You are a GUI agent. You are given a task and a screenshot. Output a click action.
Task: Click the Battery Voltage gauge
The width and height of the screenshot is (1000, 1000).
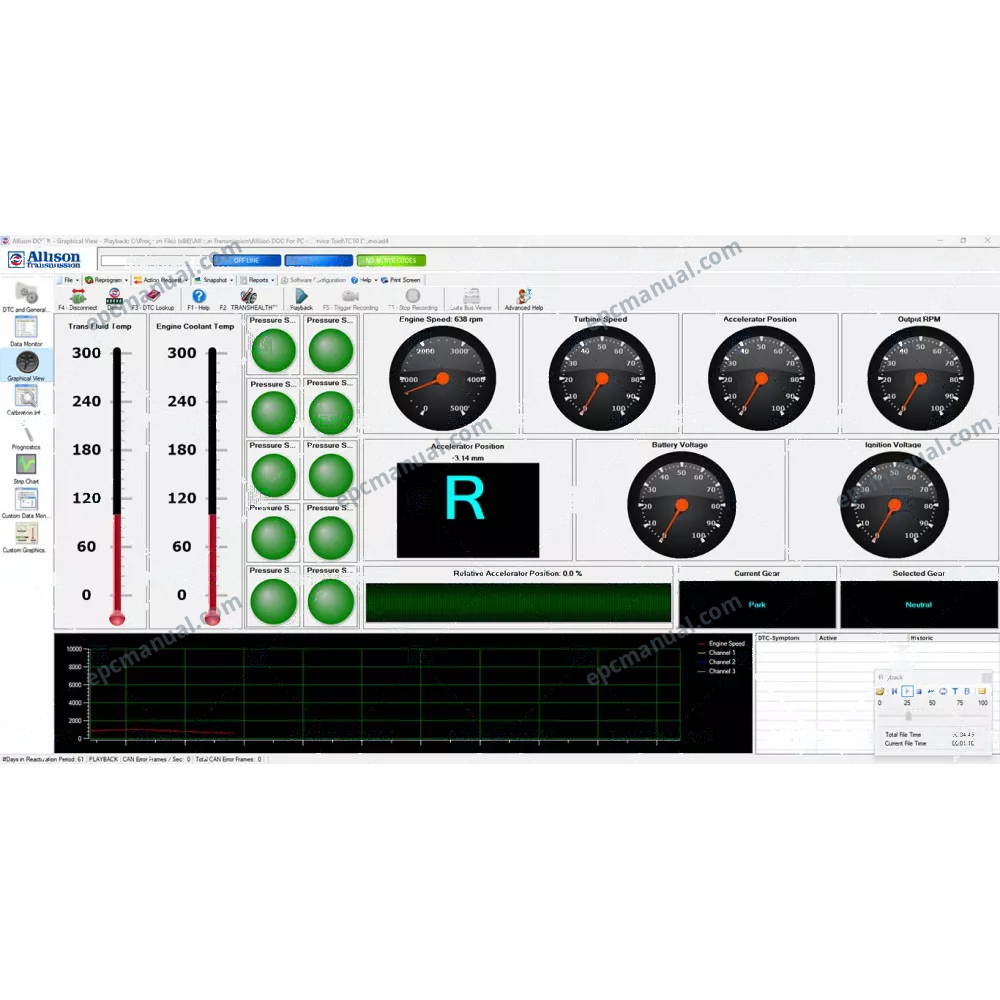681,504
